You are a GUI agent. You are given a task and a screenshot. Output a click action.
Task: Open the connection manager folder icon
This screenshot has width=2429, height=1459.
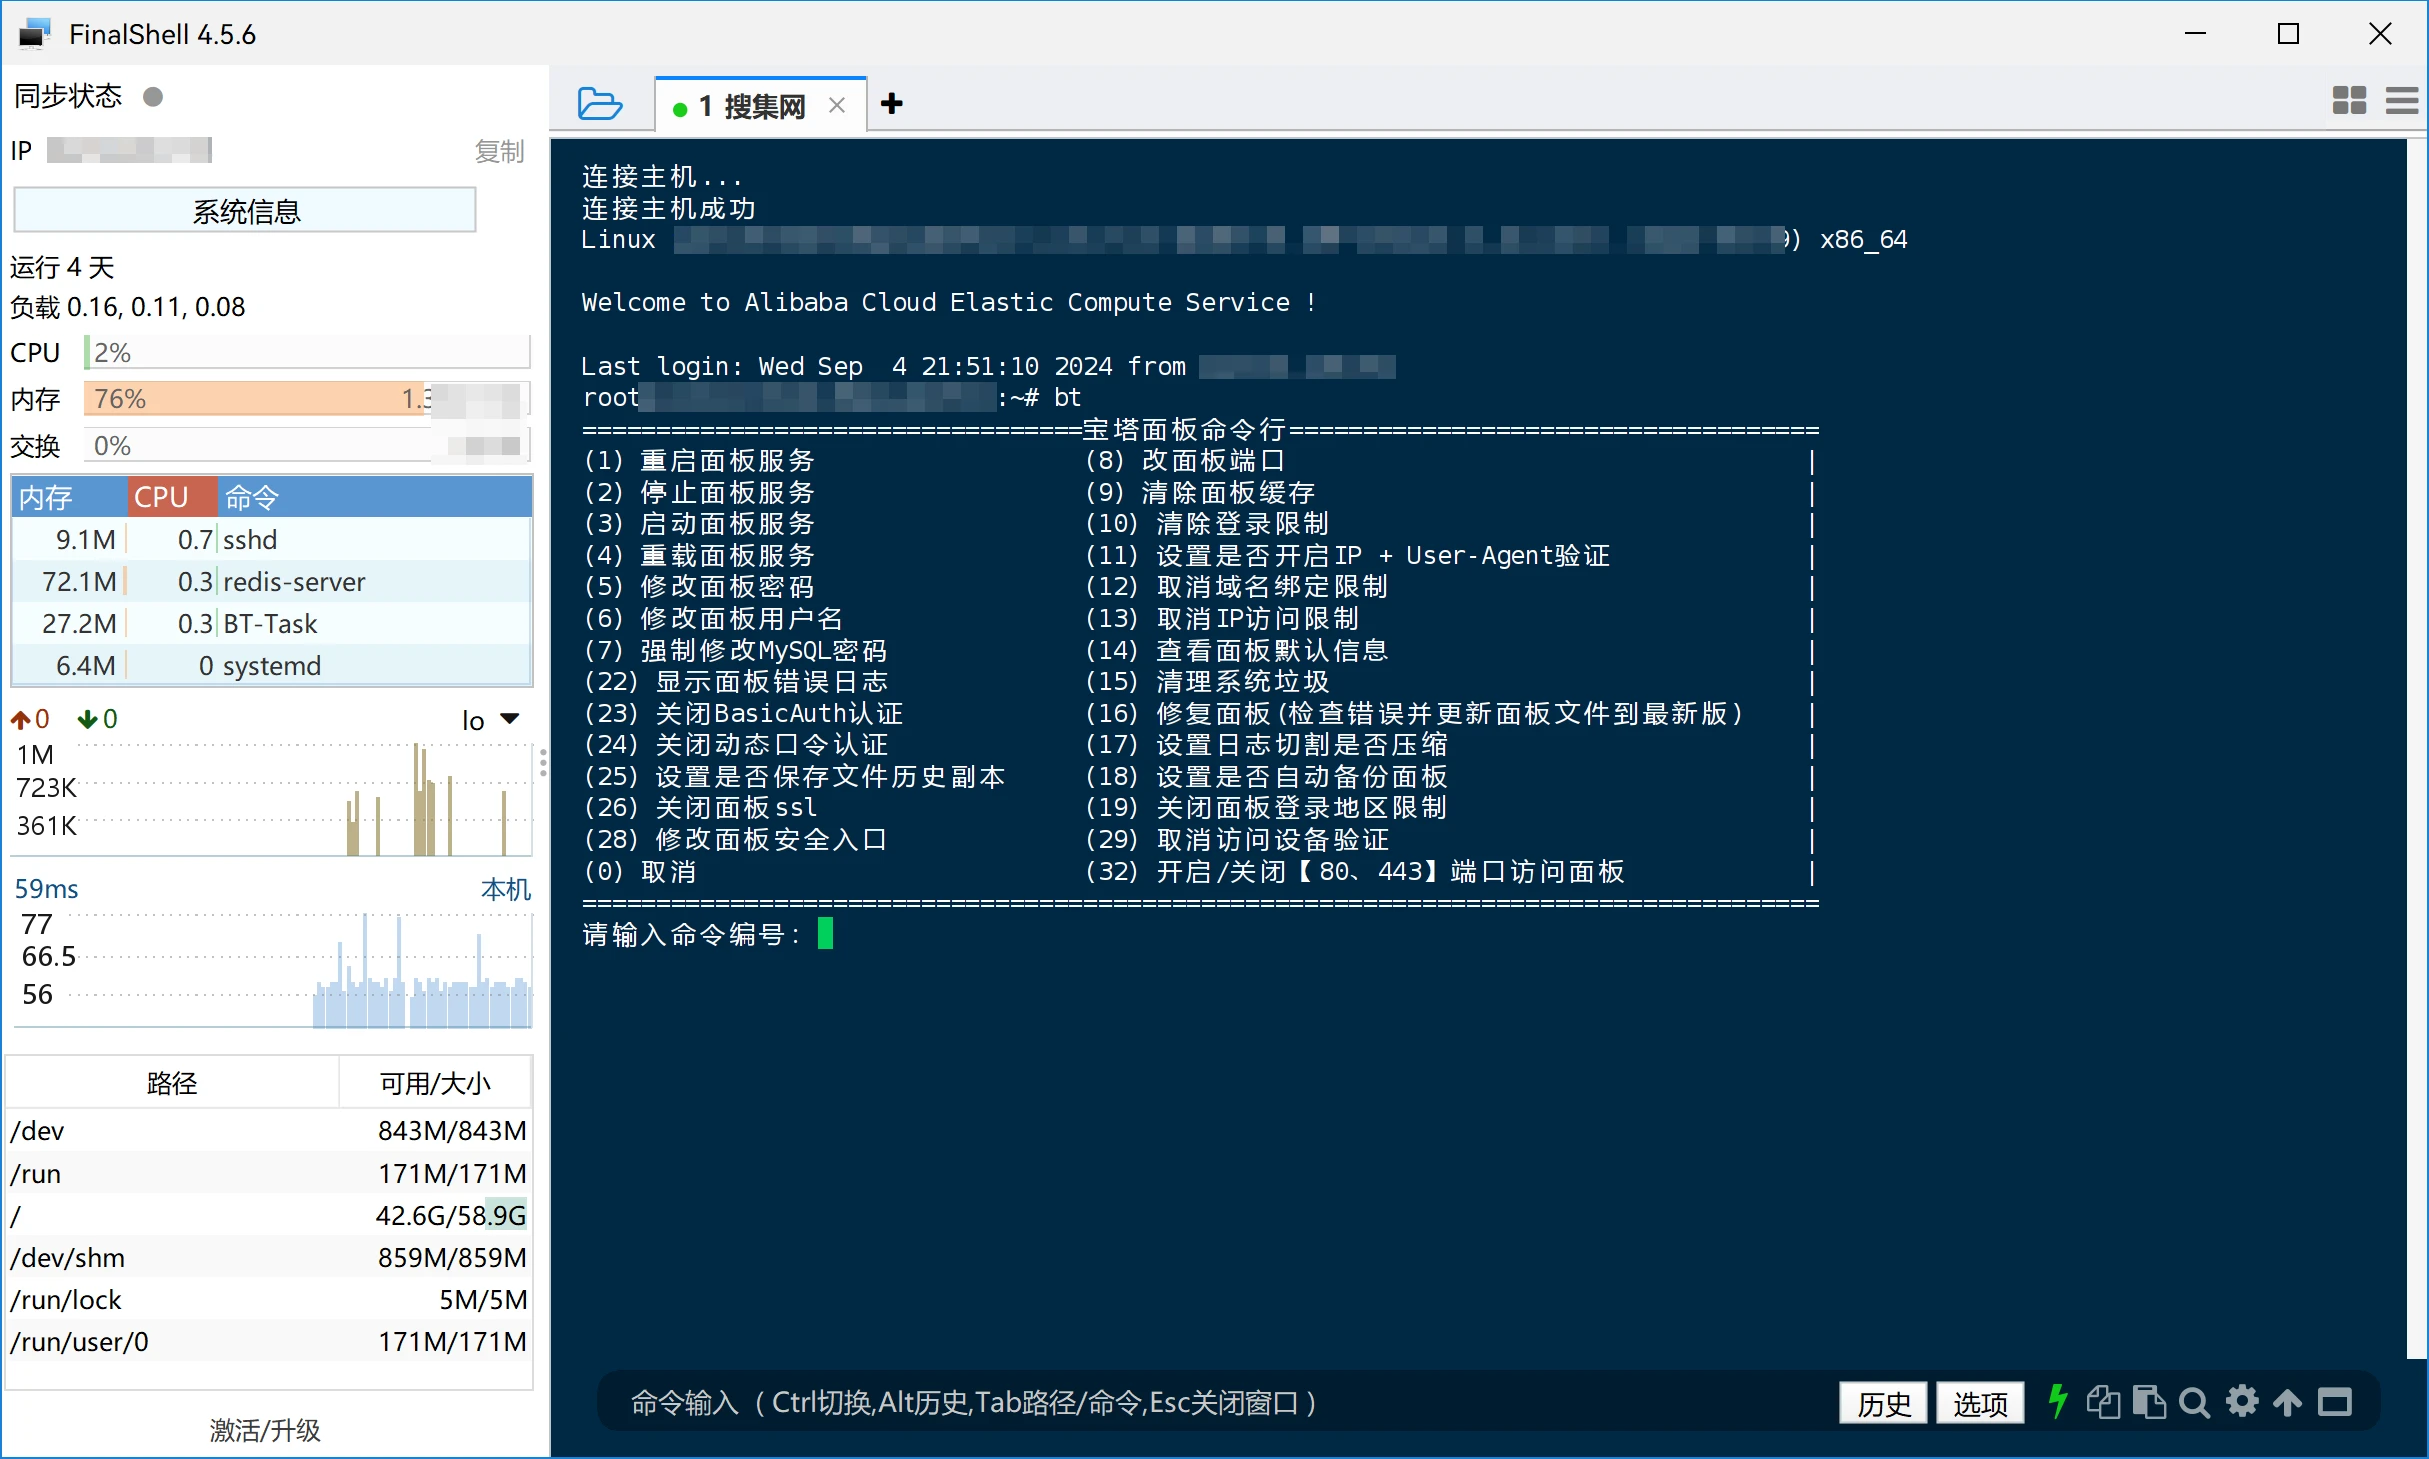(599, 104)
